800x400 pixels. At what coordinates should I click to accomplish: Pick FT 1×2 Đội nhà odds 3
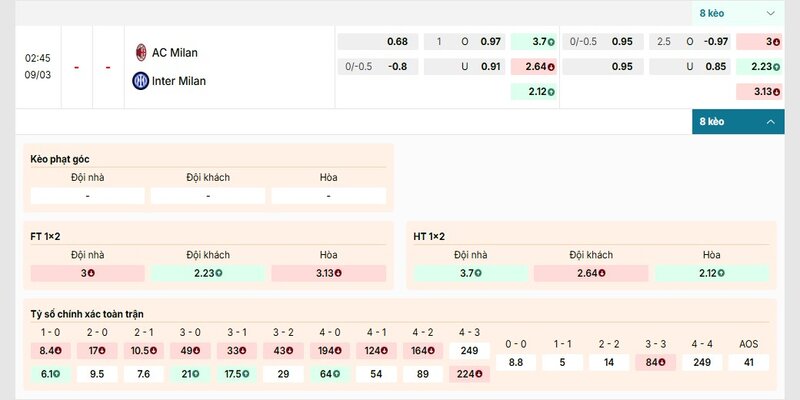click(88, 273)
